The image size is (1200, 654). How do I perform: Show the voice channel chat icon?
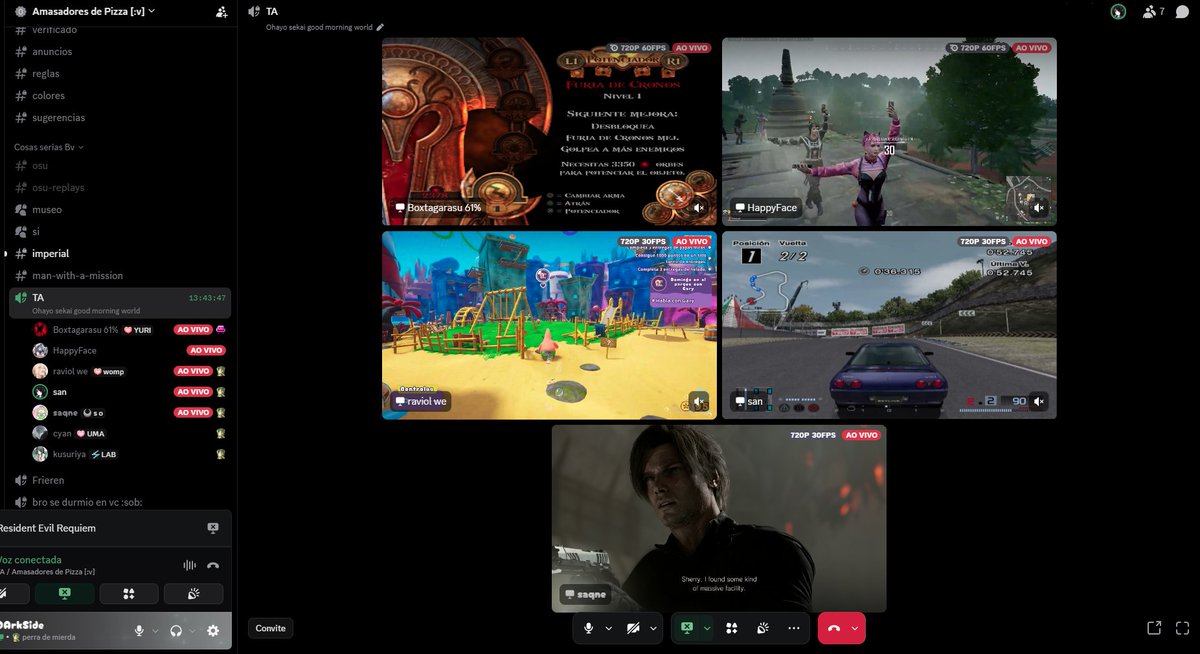[x=1183, y=12]
